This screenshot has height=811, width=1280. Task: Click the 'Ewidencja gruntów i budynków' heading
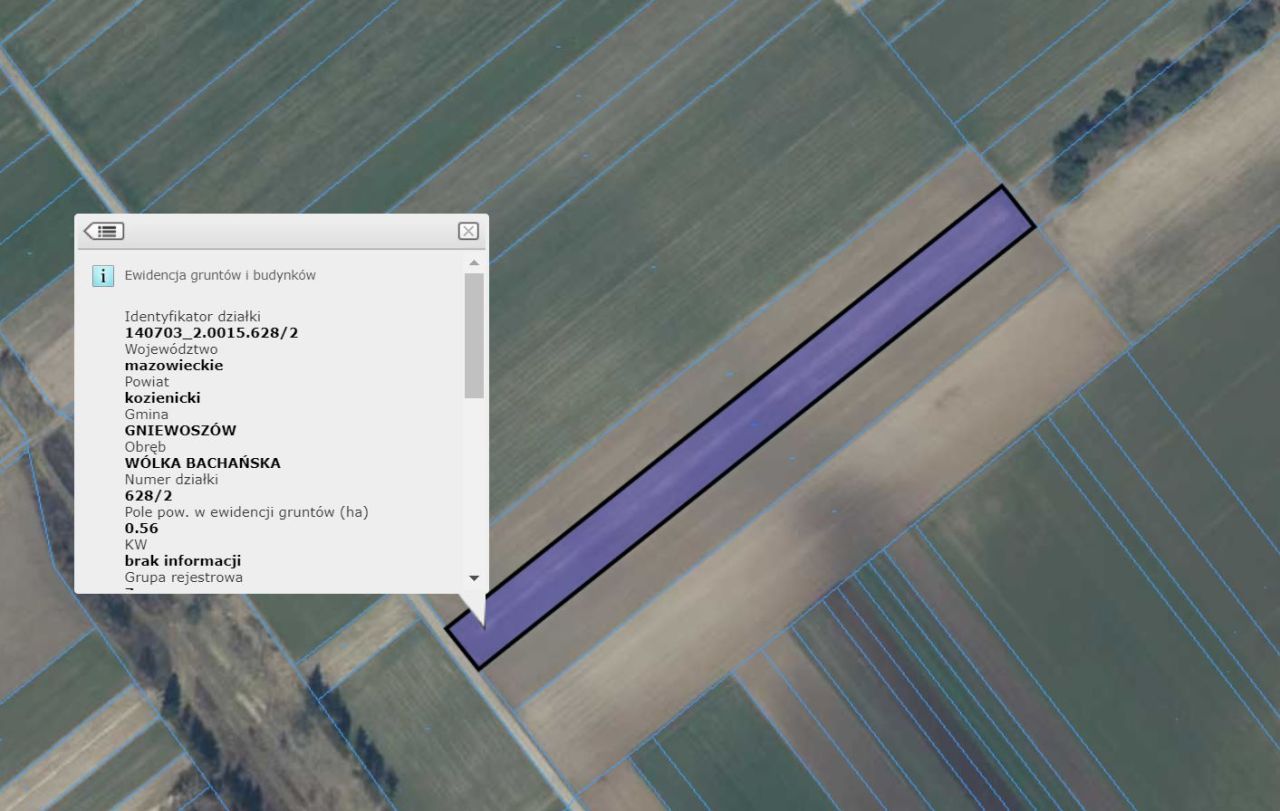[220, 275]
